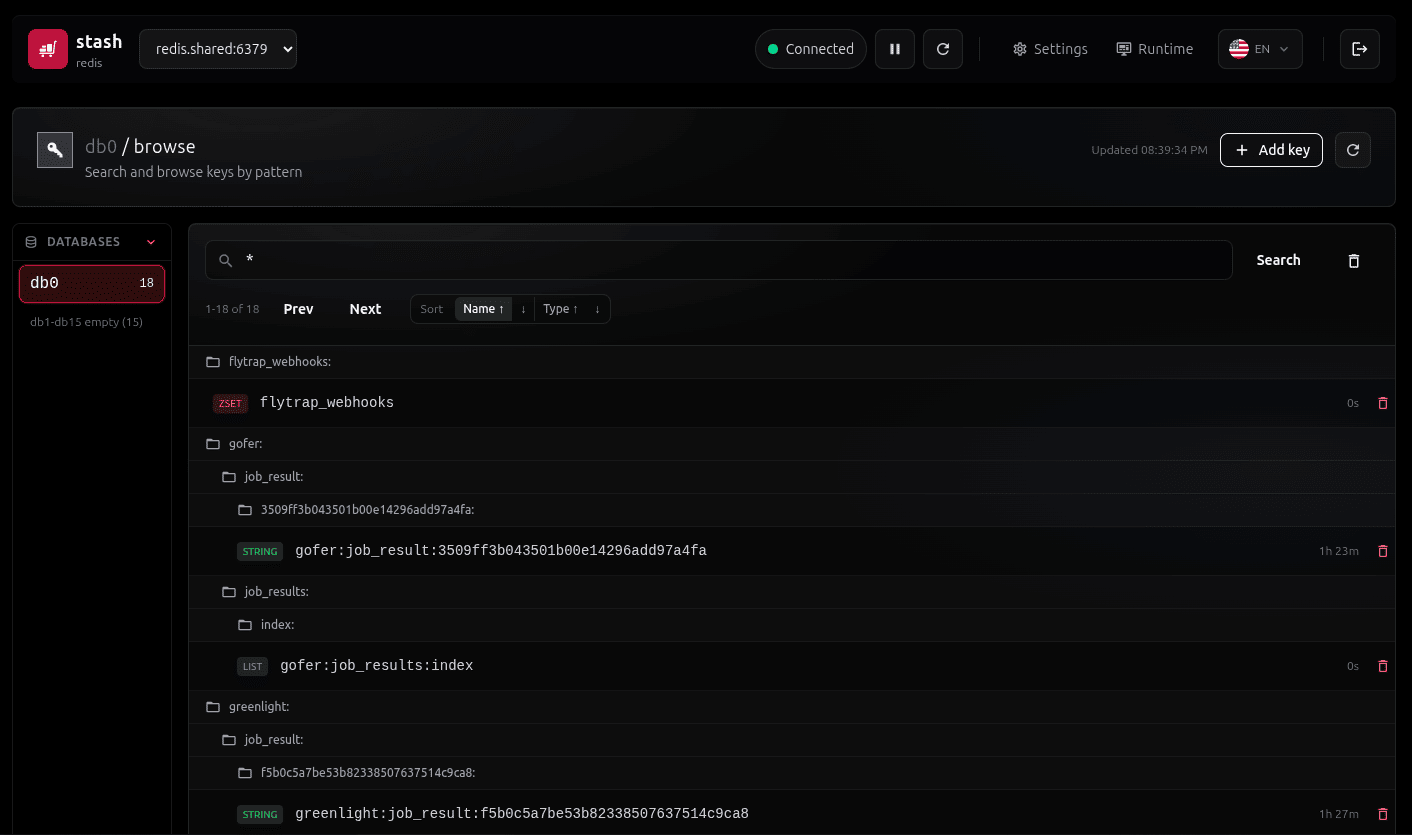Click the stash app logo

point(48,49)
